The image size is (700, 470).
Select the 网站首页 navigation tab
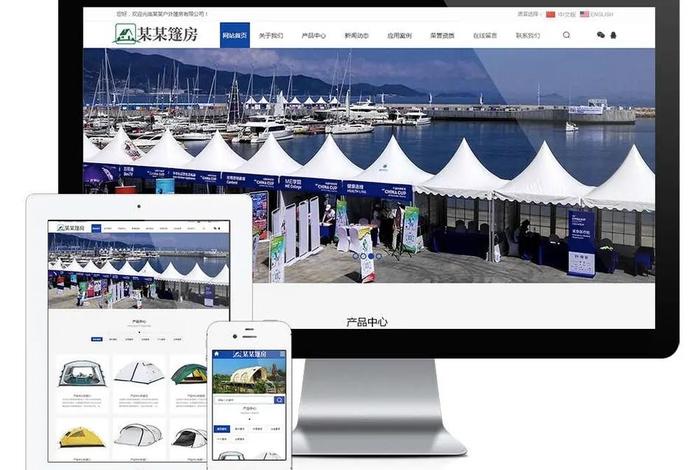click(235, 35)
